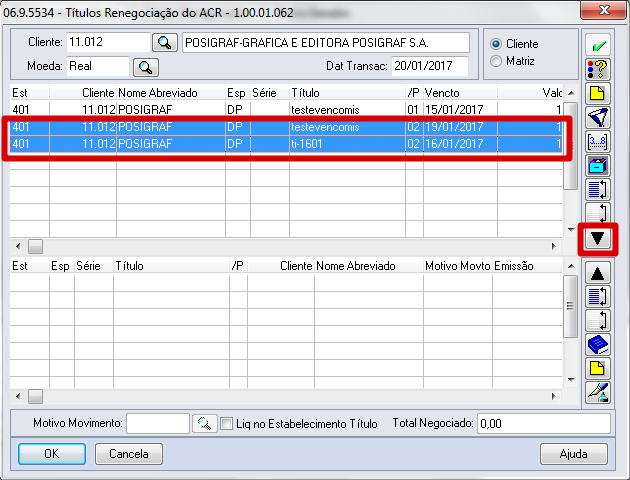Screen dimensions: 630x480
Task: Click lower grid horizontal scrollbar thumb
Action: click(35, 397)
